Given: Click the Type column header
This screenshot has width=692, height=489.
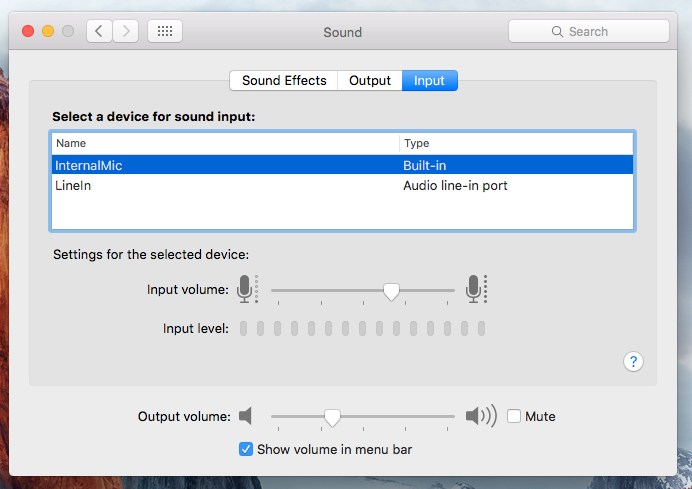Looking at the screenshot, I should pos(515,143).
